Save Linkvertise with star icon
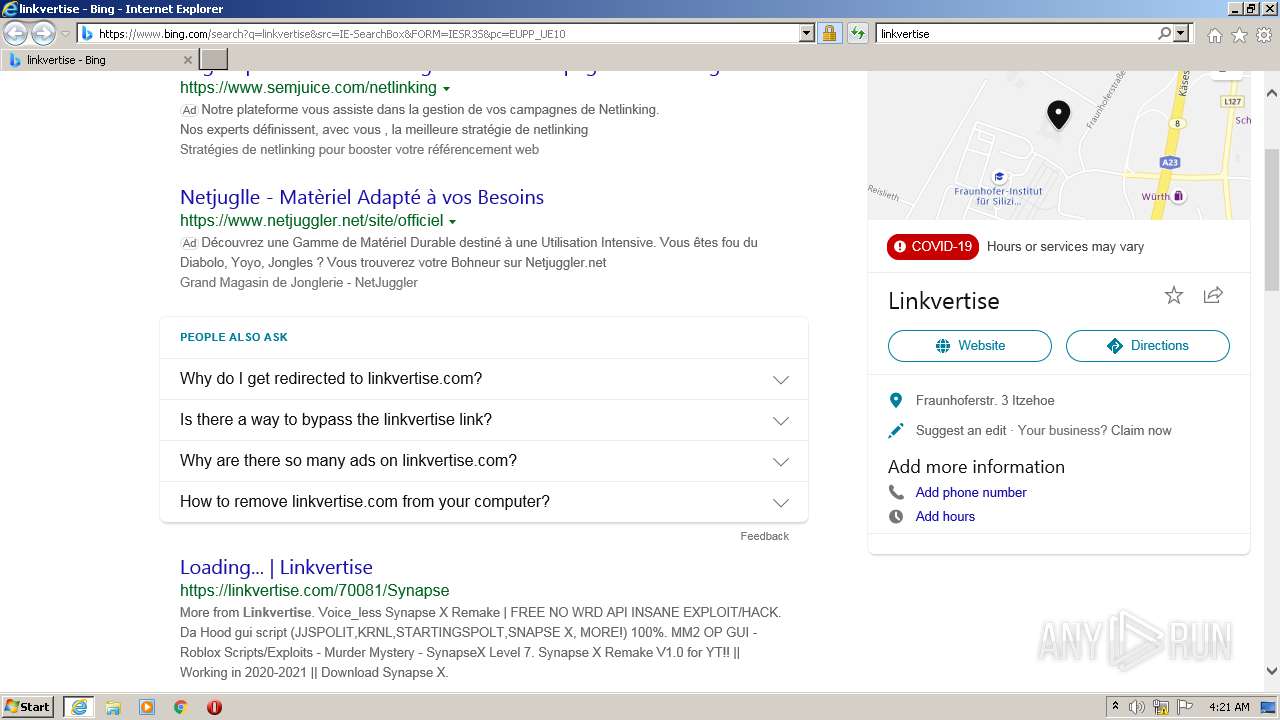Viewport: 1280px width, 720px height. [x=1174, y=295]
